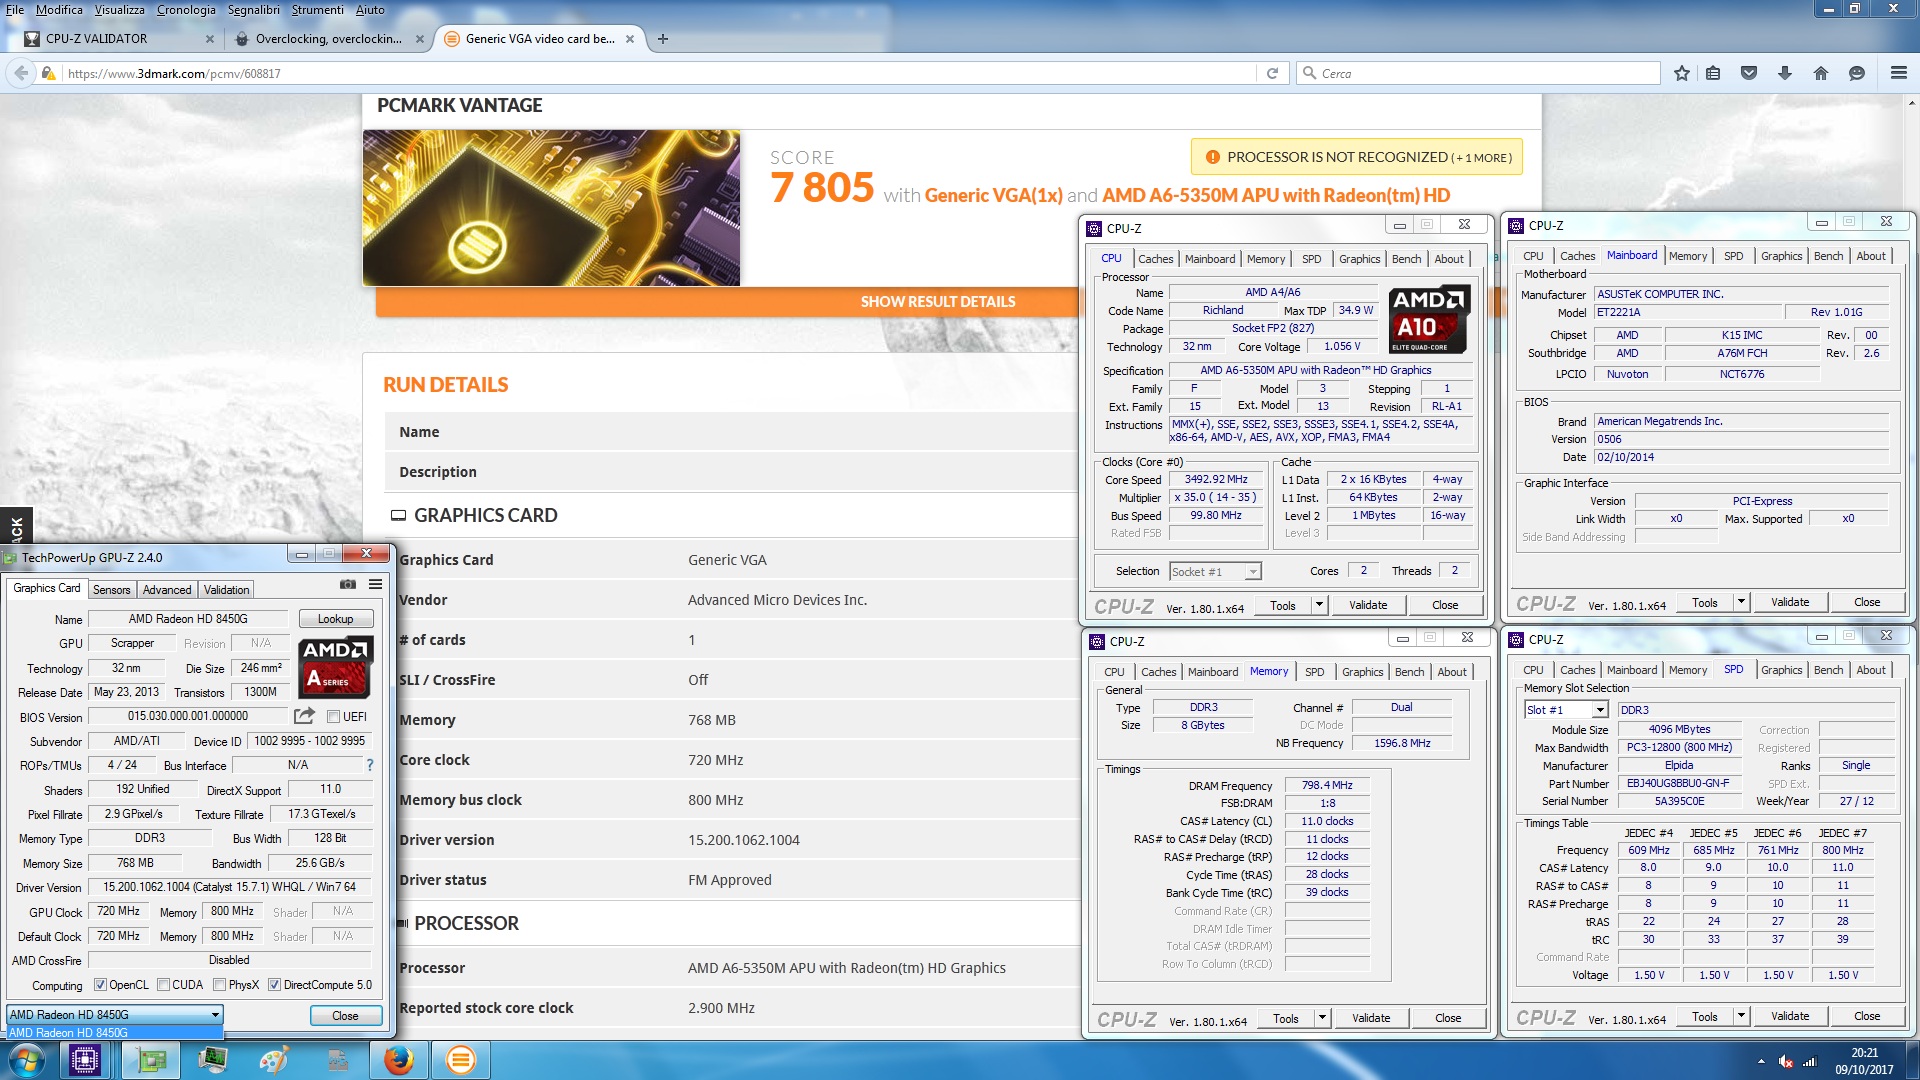Click Bus Interface question mark in GPU-Z
1920x1080 pixels.
[370, 765]
